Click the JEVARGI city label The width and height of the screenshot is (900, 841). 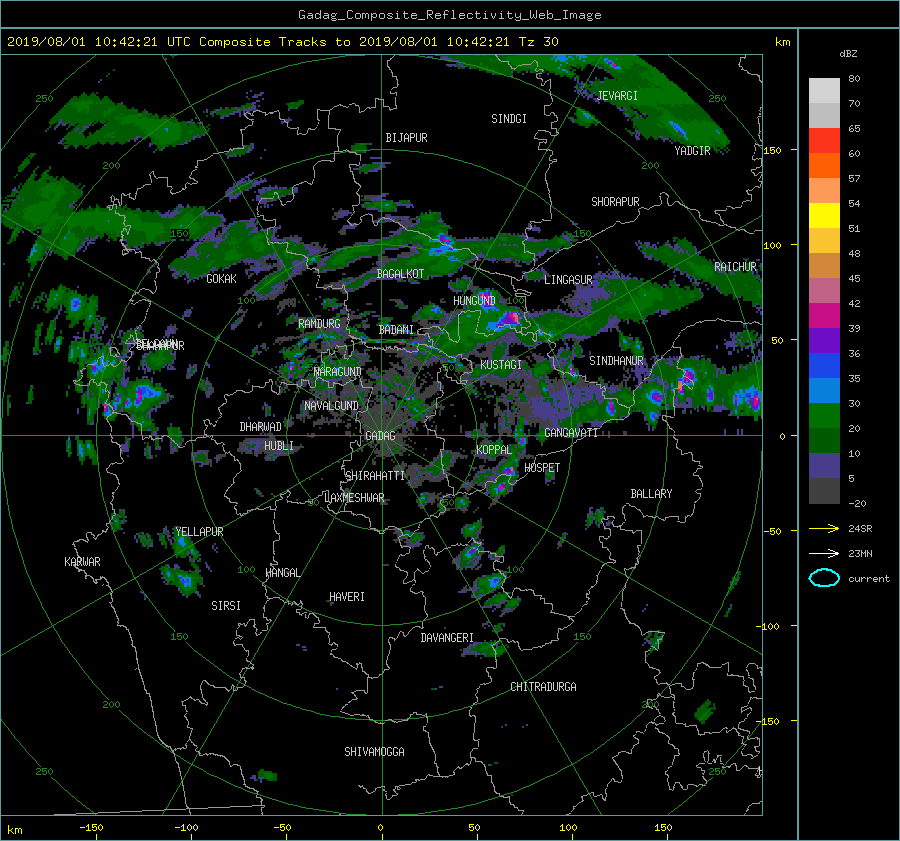pyautogui.click(x=618, y=96)
